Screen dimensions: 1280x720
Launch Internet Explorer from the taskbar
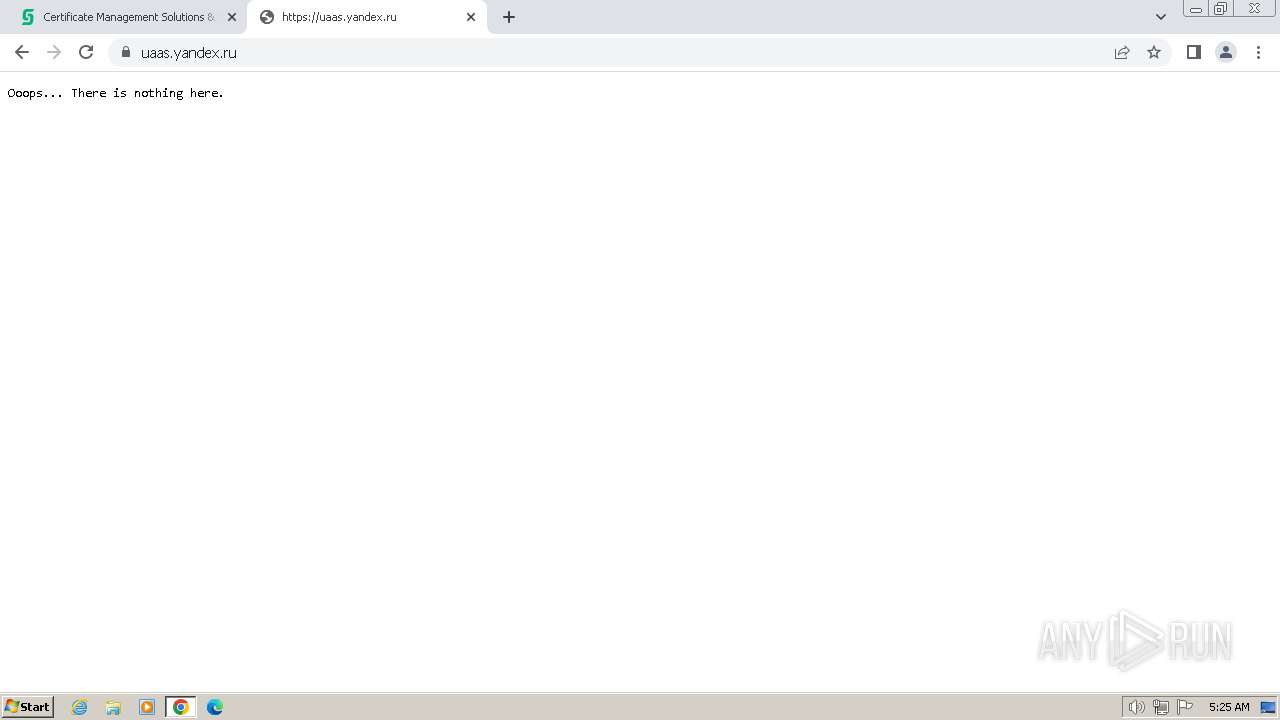[80, 707]
